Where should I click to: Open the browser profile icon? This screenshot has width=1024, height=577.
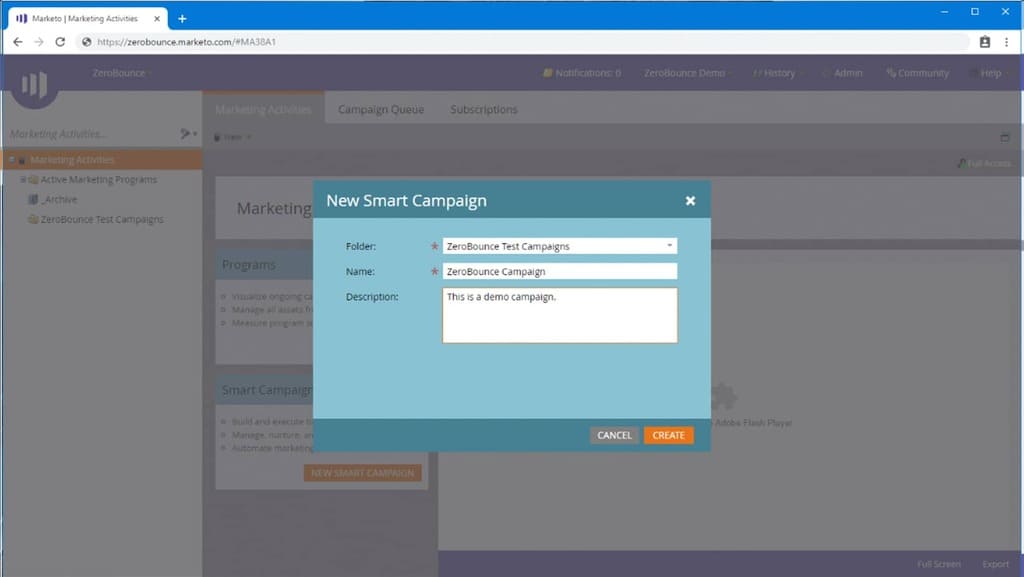coord(985,42)
